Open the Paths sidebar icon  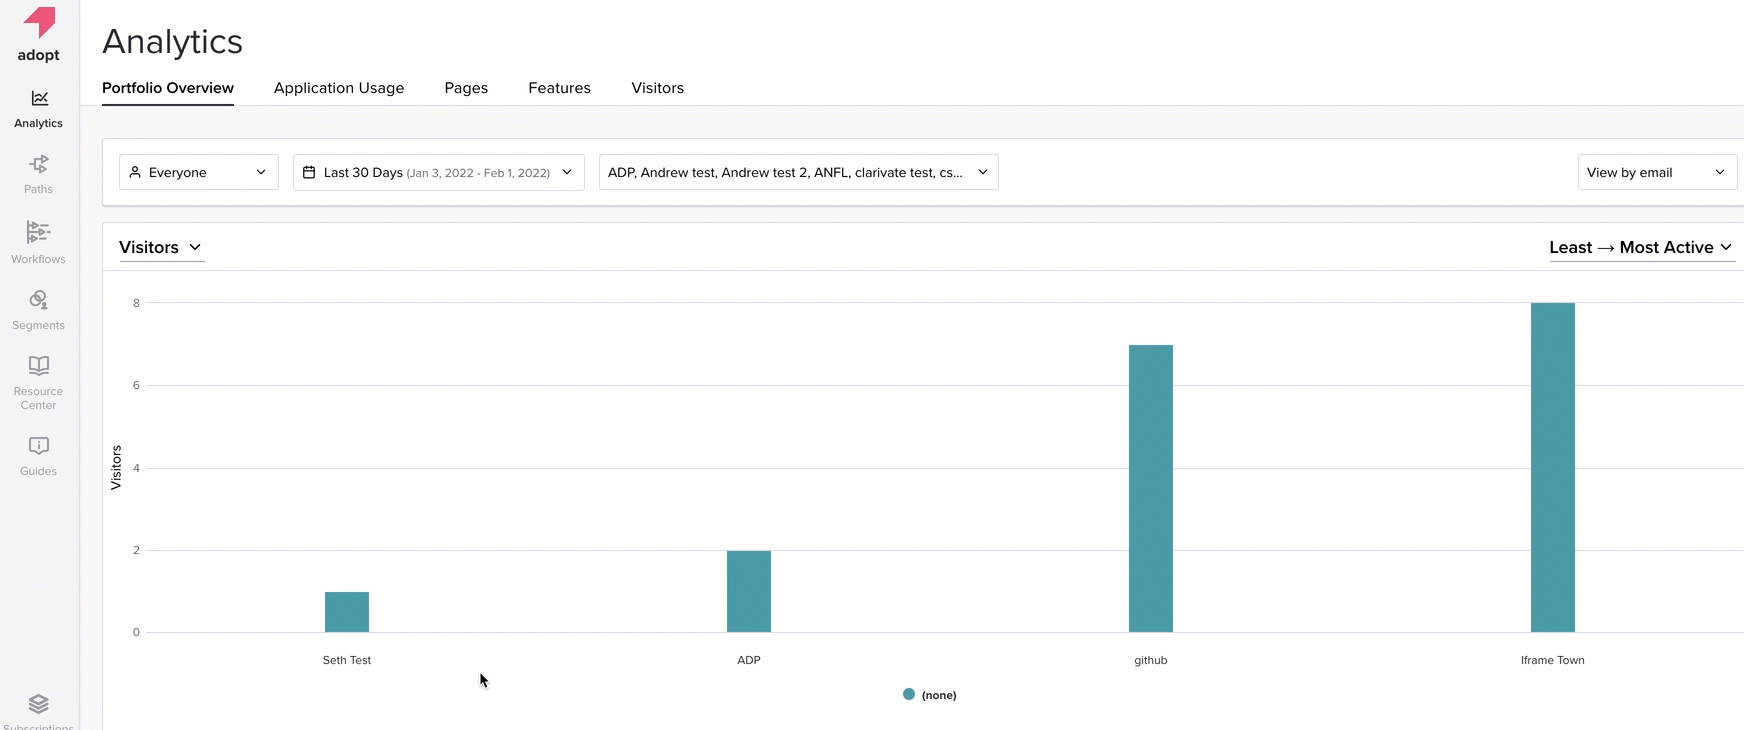point(39,164)
